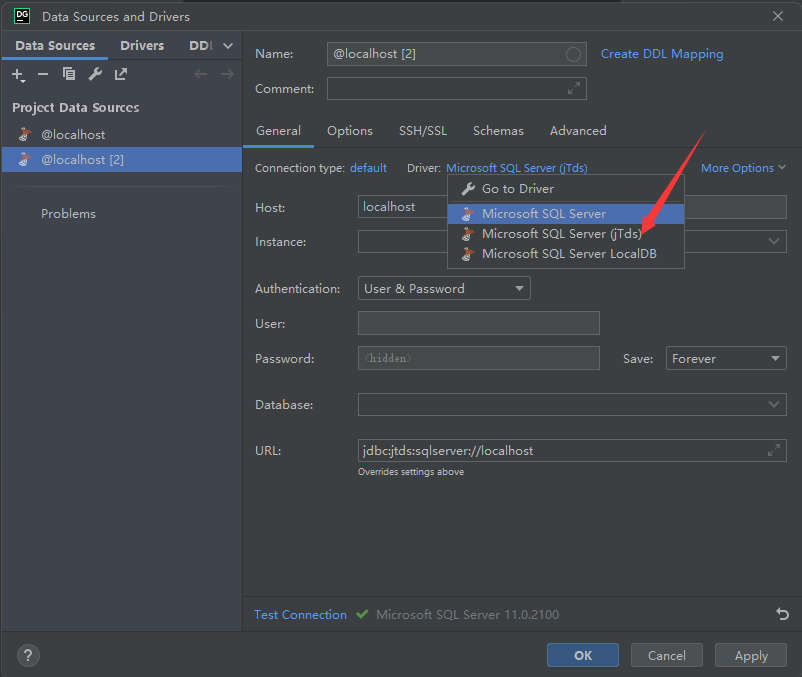This screenshot has height=677, width=802.
Task: Select Microsoft SQL Server LocalDB option
Action: (566, 254)
